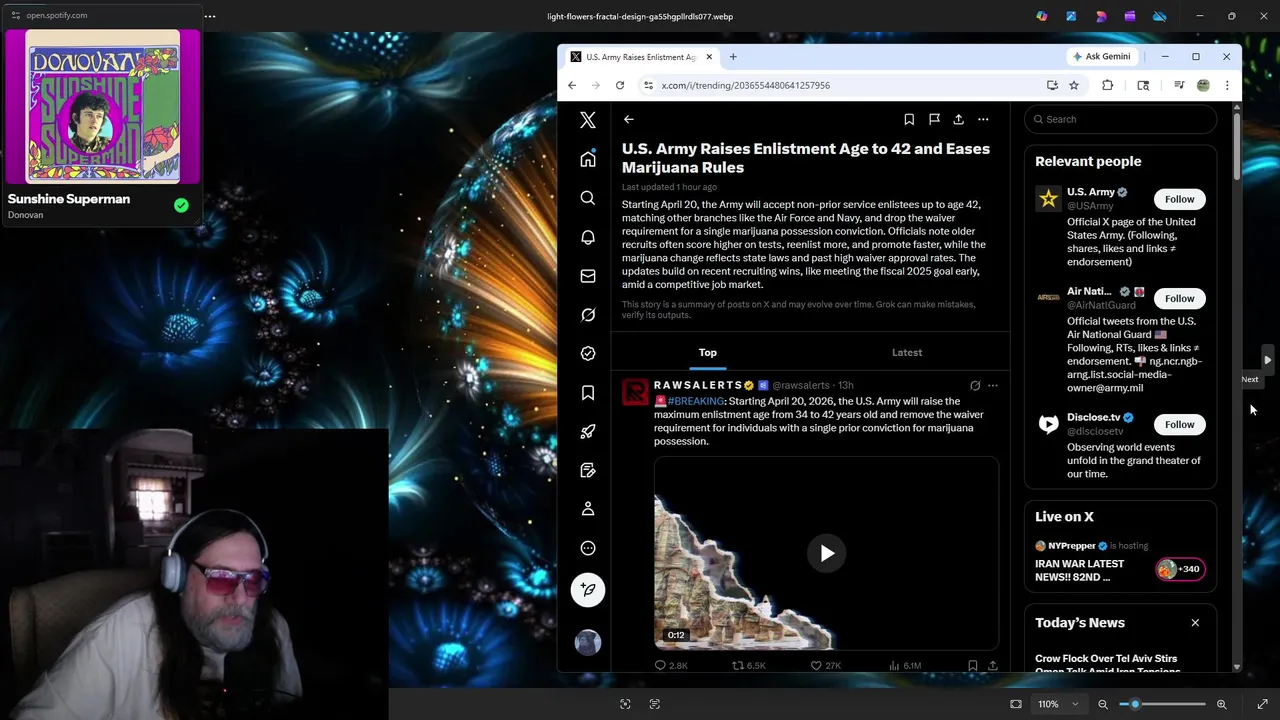The image size is (1280, 720).
Task: Share the trending story
Action: point(958,119)
